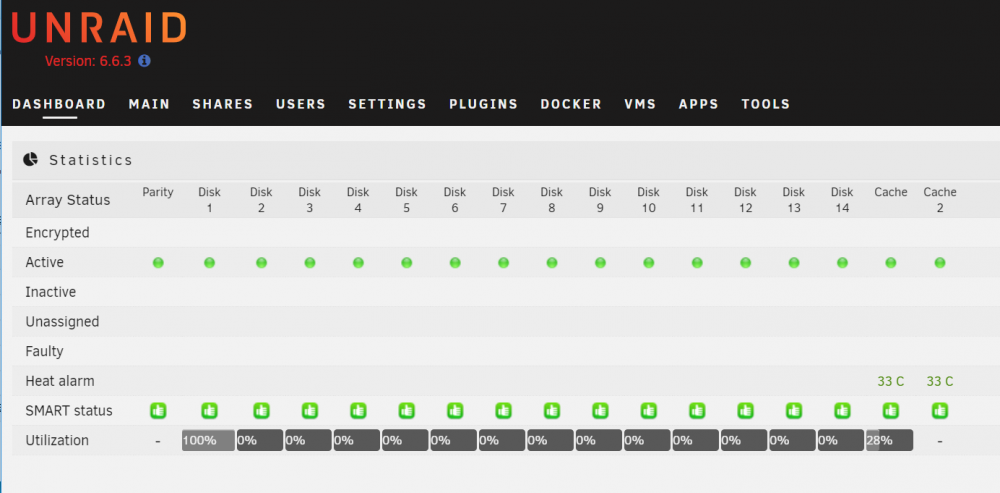Click the Statistics pie chart icon
This screenshot has height=493, width=1000.
[x=31, y=159]
